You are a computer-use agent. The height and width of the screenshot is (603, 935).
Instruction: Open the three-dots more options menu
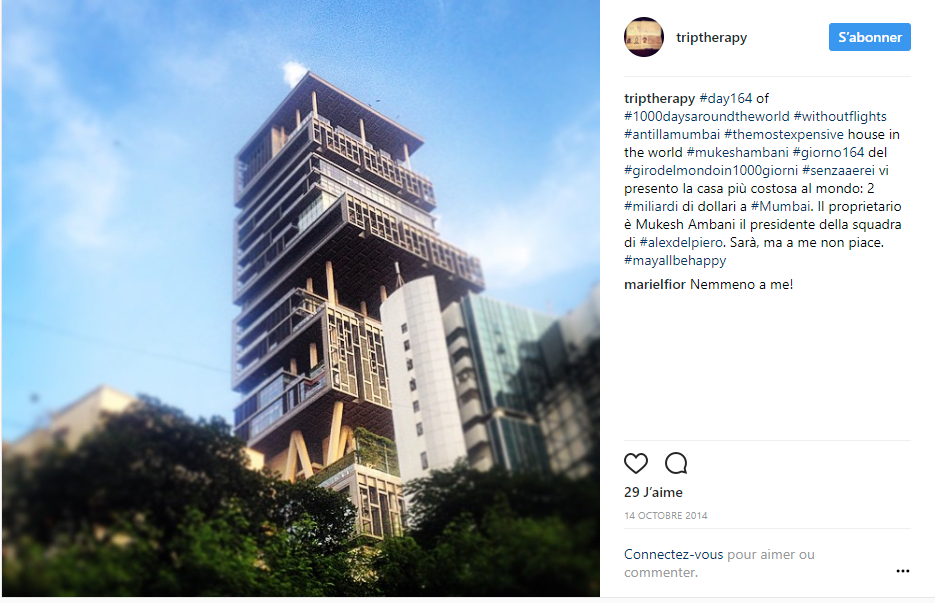(x=903, y=571)
